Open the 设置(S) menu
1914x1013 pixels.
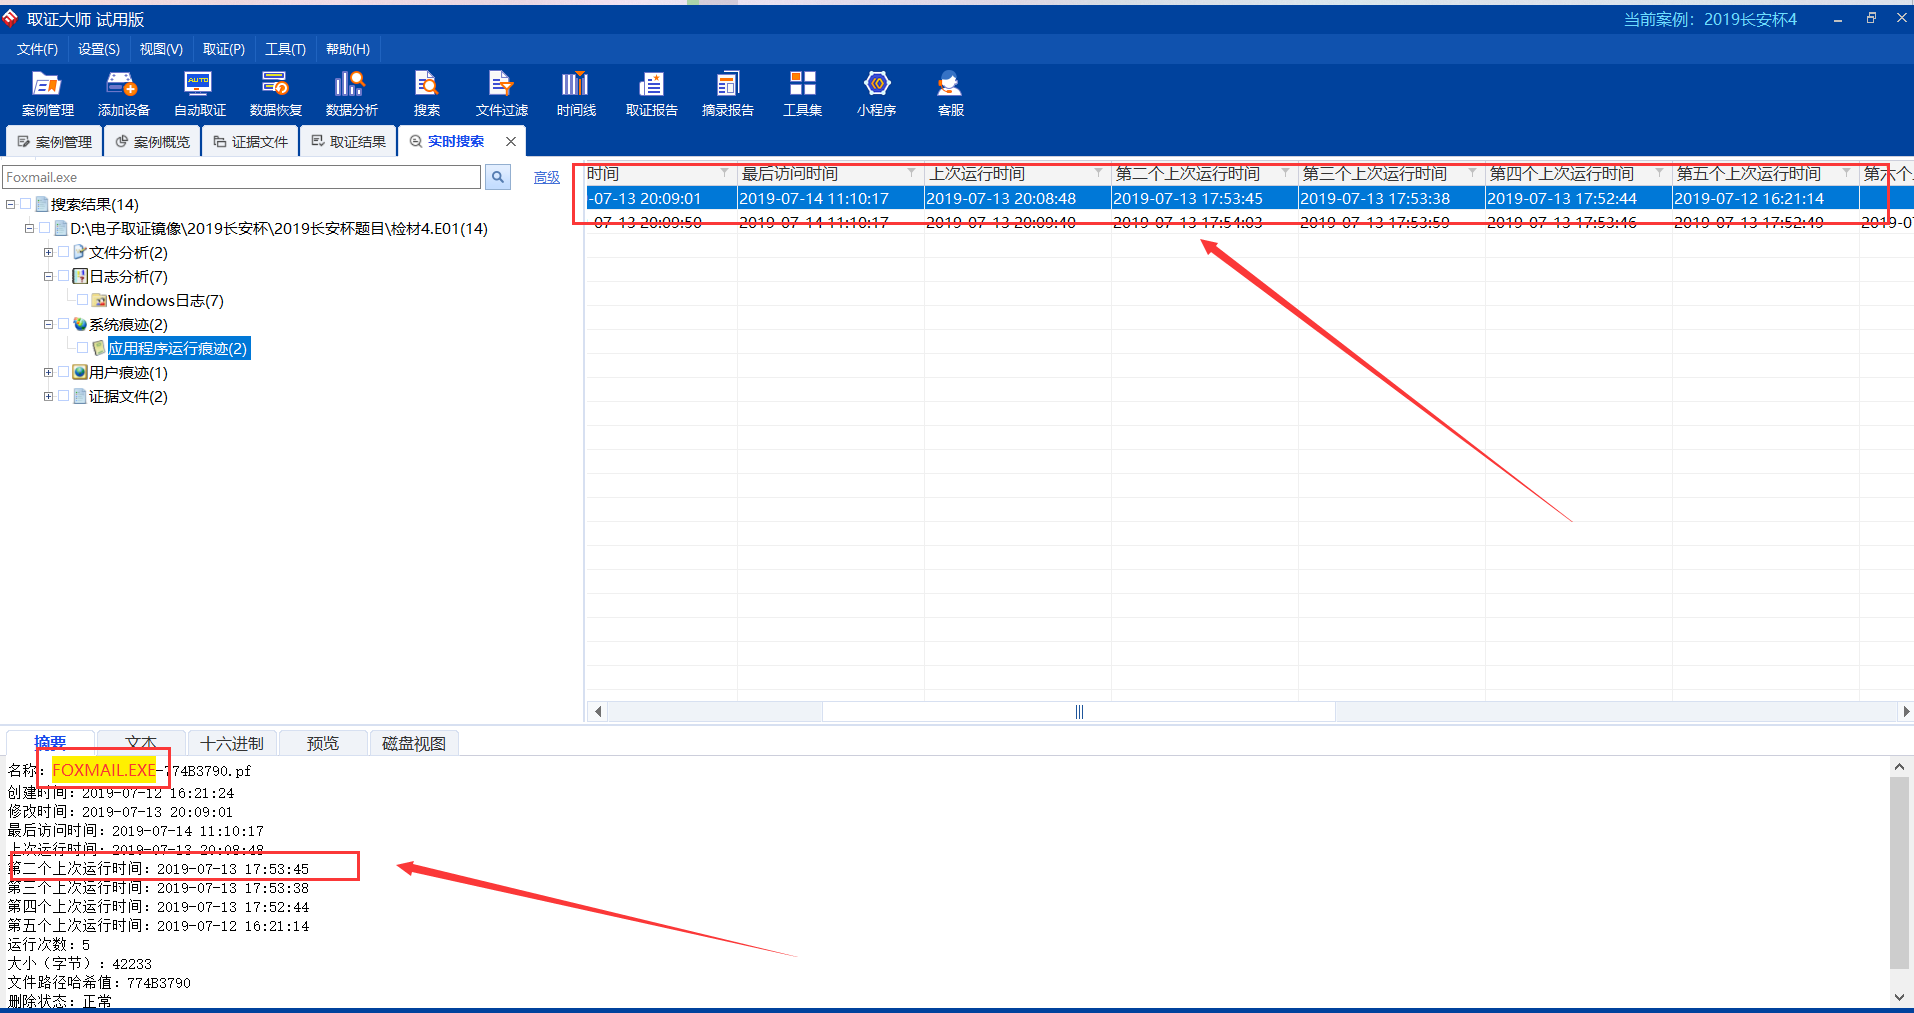pyautogui.click(x=99, y=49)
